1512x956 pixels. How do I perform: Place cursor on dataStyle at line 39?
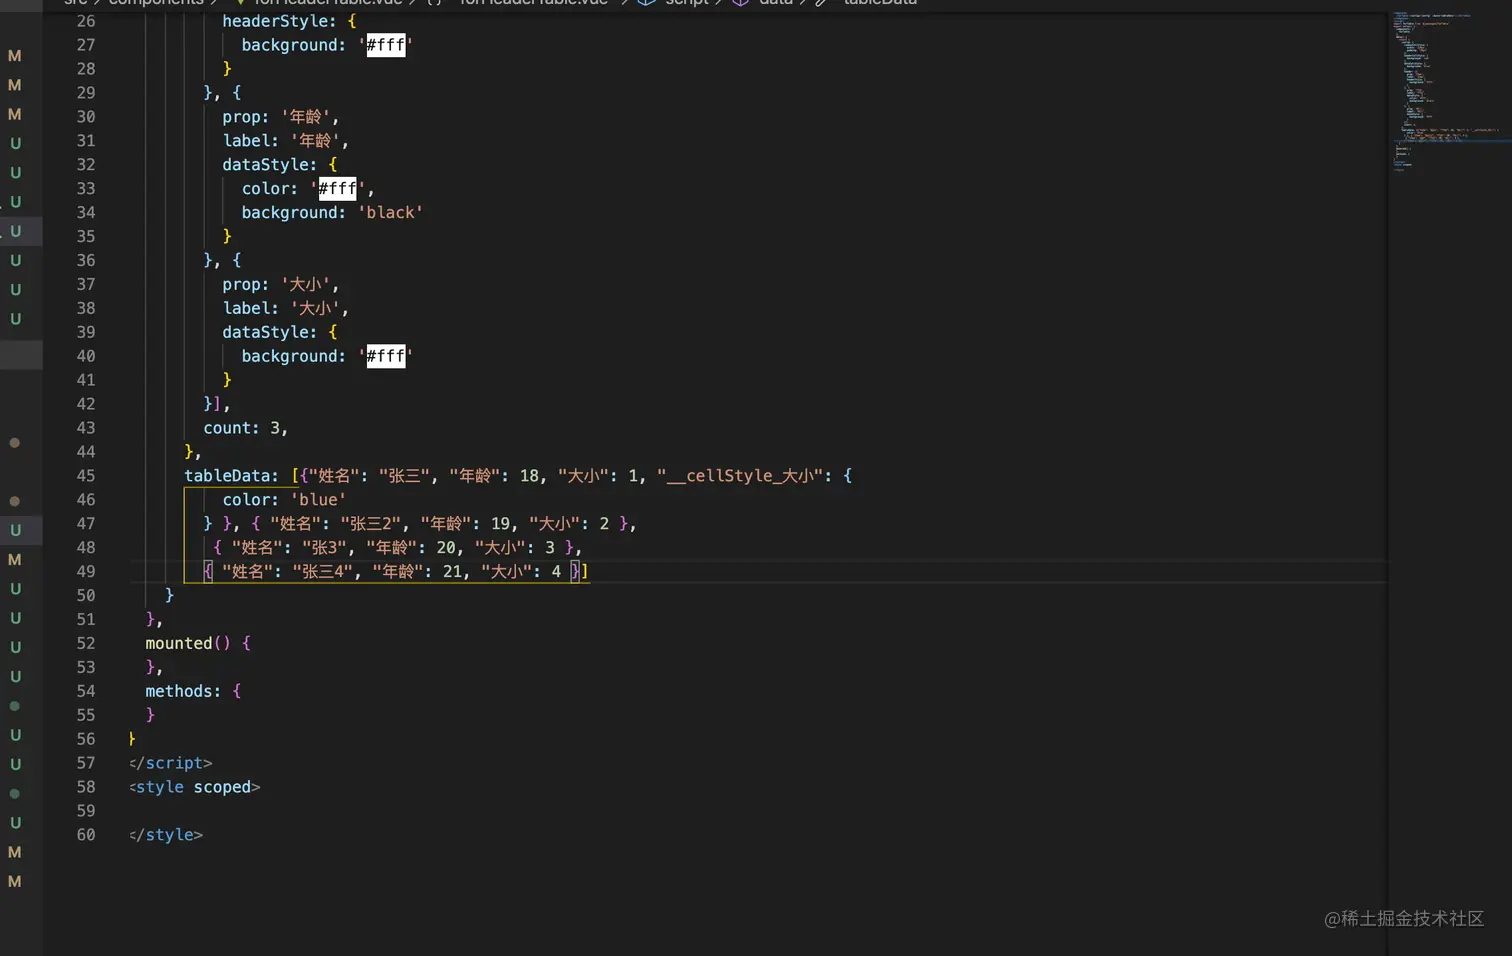pos(265,332)
